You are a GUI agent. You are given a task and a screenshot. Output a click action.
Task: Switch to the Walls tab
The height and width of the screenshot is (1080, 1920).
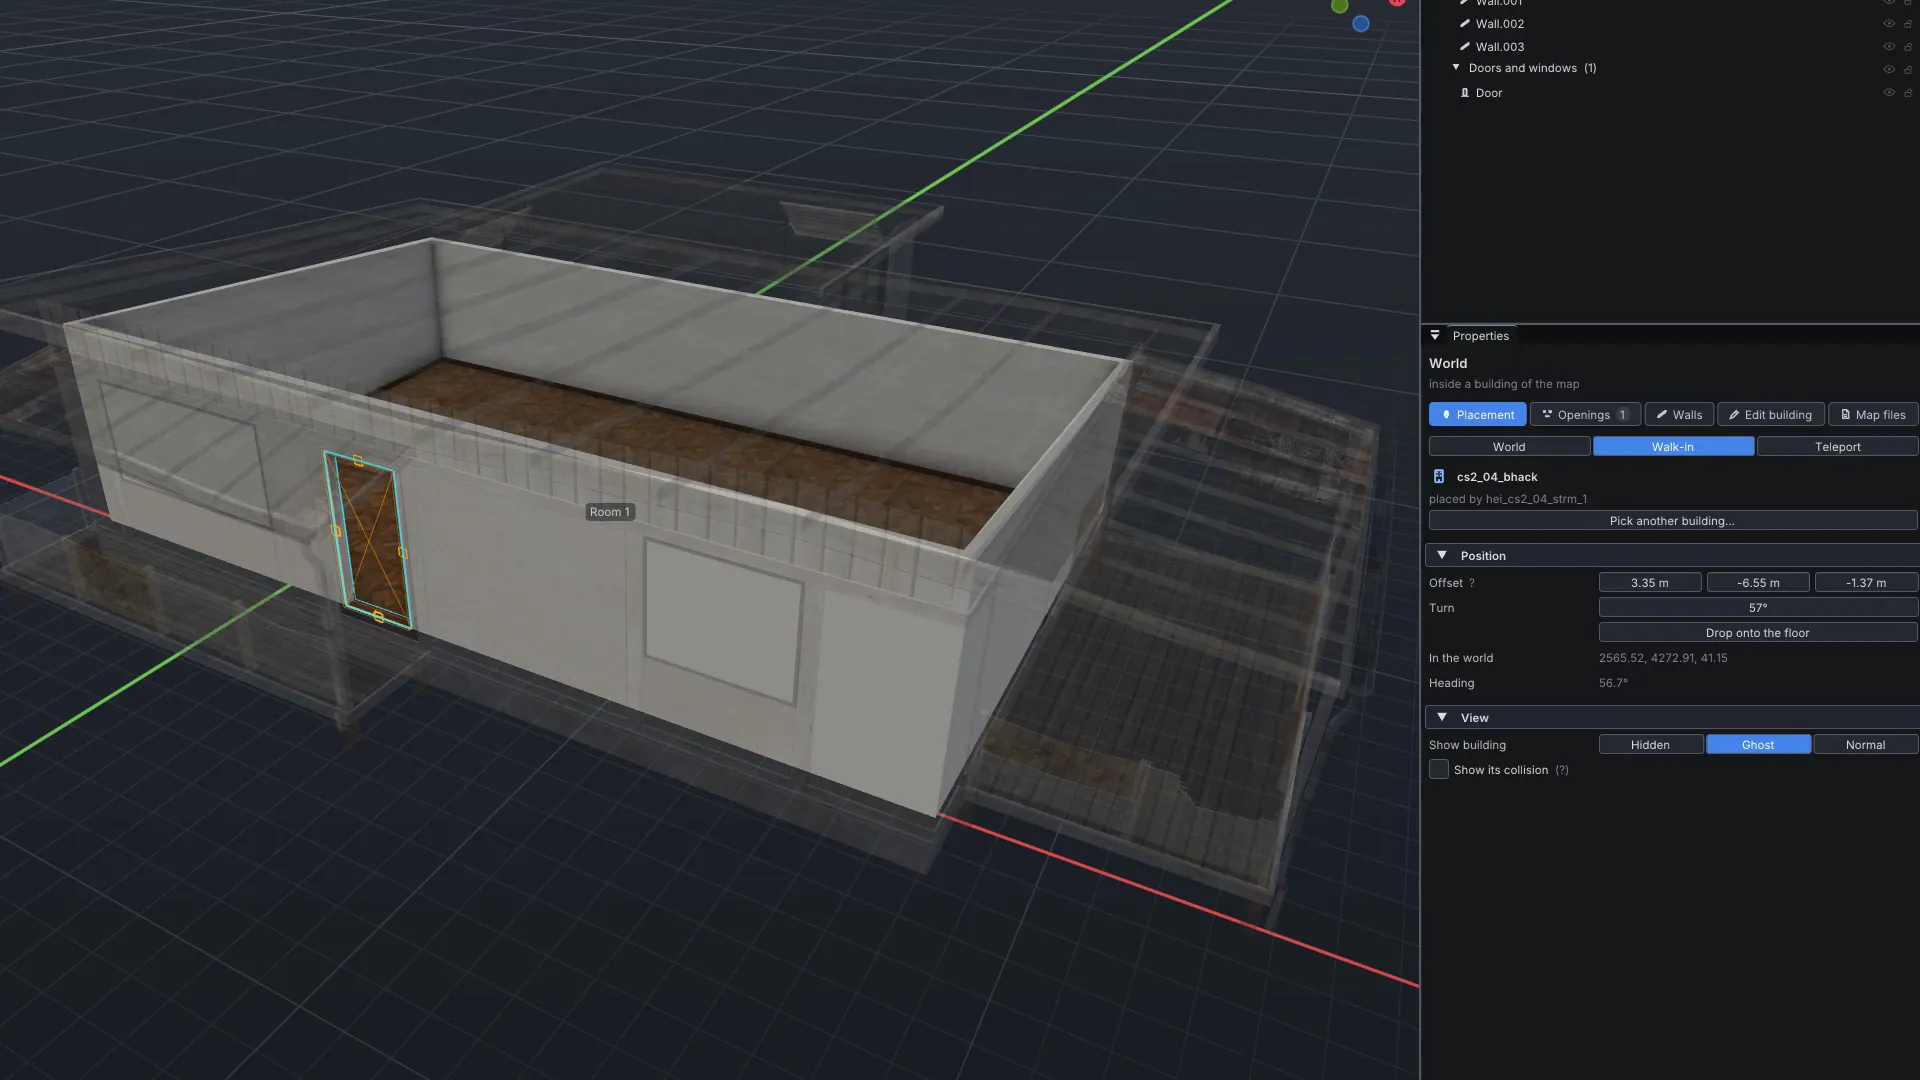click(x=1679, y=415)
